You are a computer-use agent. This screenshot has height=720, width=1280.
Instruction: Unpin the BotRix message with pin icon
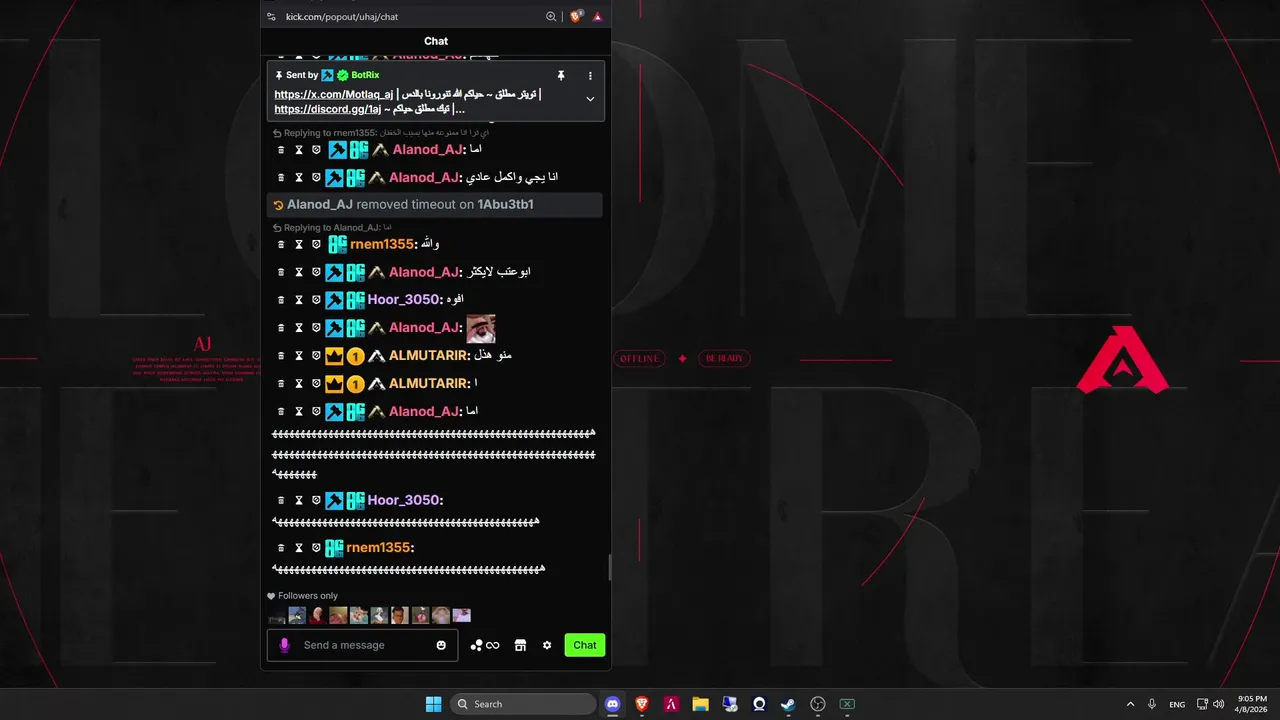pos(561,76)
